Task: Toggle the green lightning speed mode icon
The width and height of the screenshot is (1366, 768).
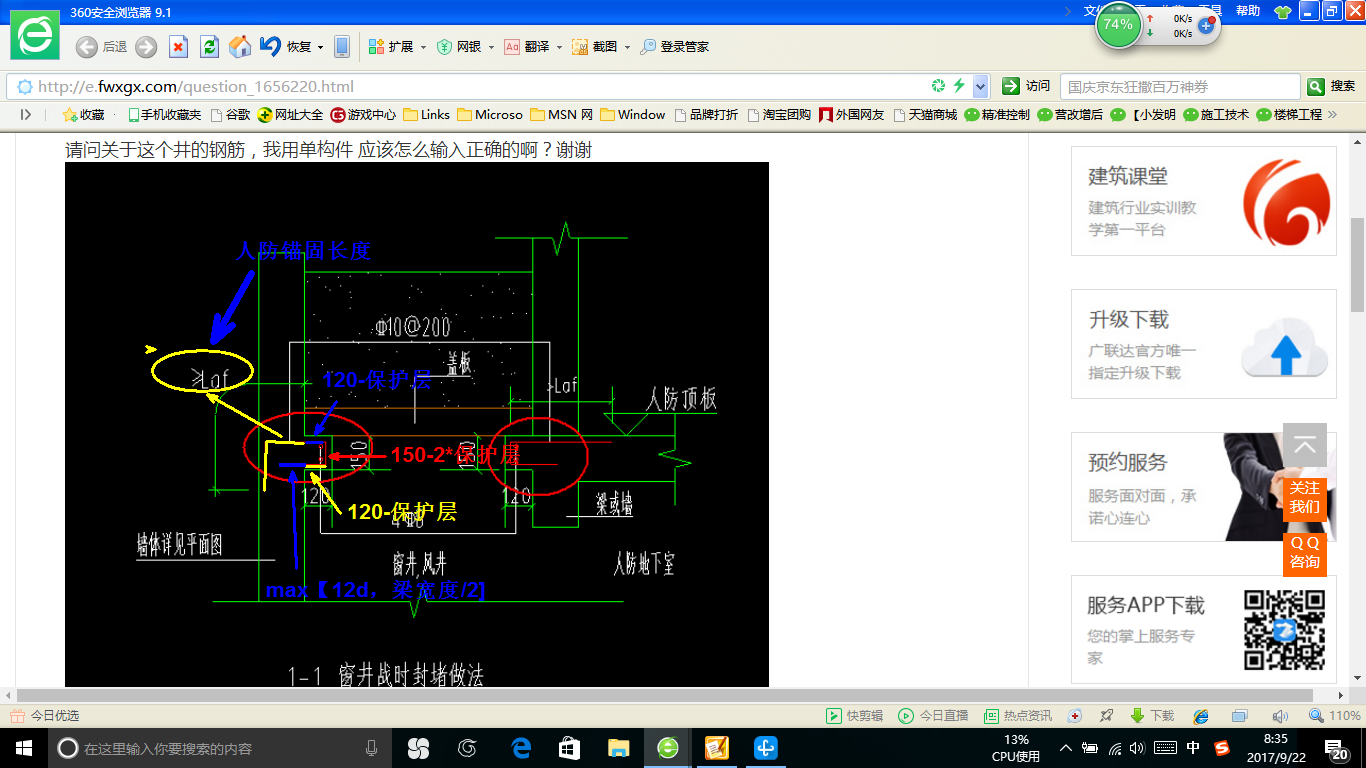Action: (960, 86)
